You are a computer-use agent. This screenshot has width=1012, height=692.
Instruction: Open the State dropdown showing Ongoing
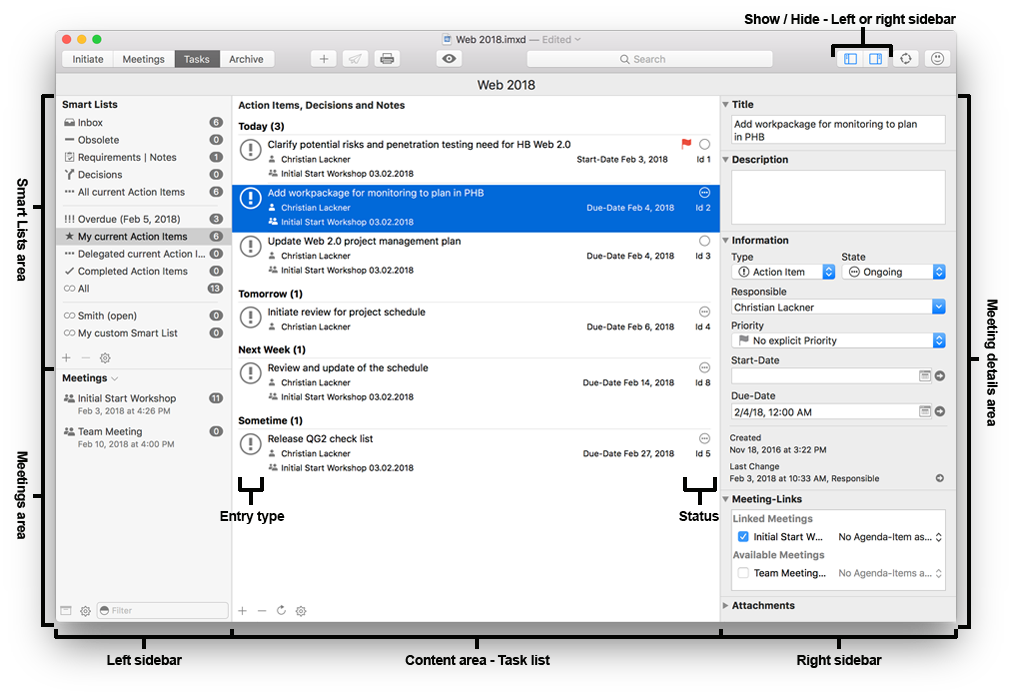[894, 272]
